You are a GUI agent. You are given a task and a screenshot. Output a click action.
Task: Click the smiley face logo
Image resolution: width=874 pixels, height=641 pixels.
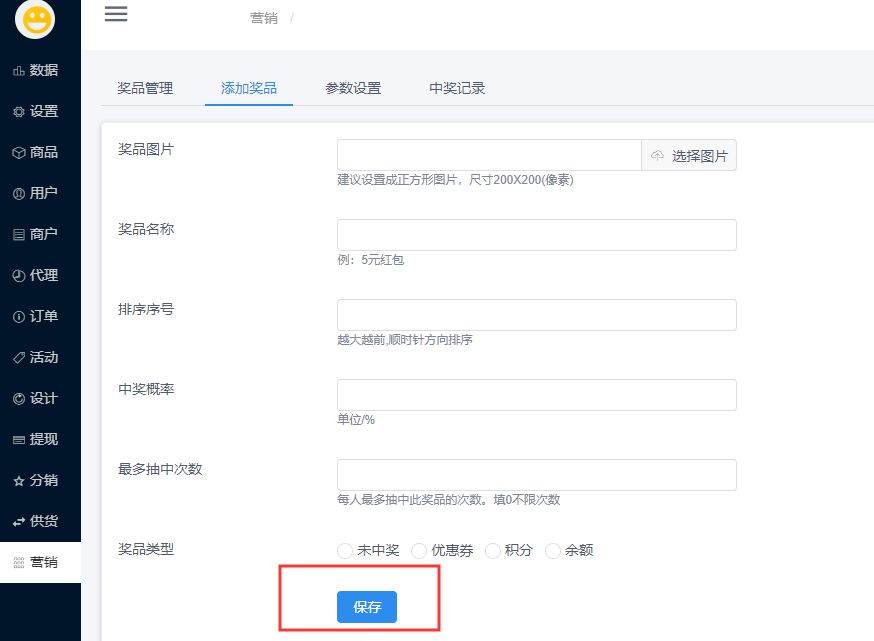[x=35, y=19]
